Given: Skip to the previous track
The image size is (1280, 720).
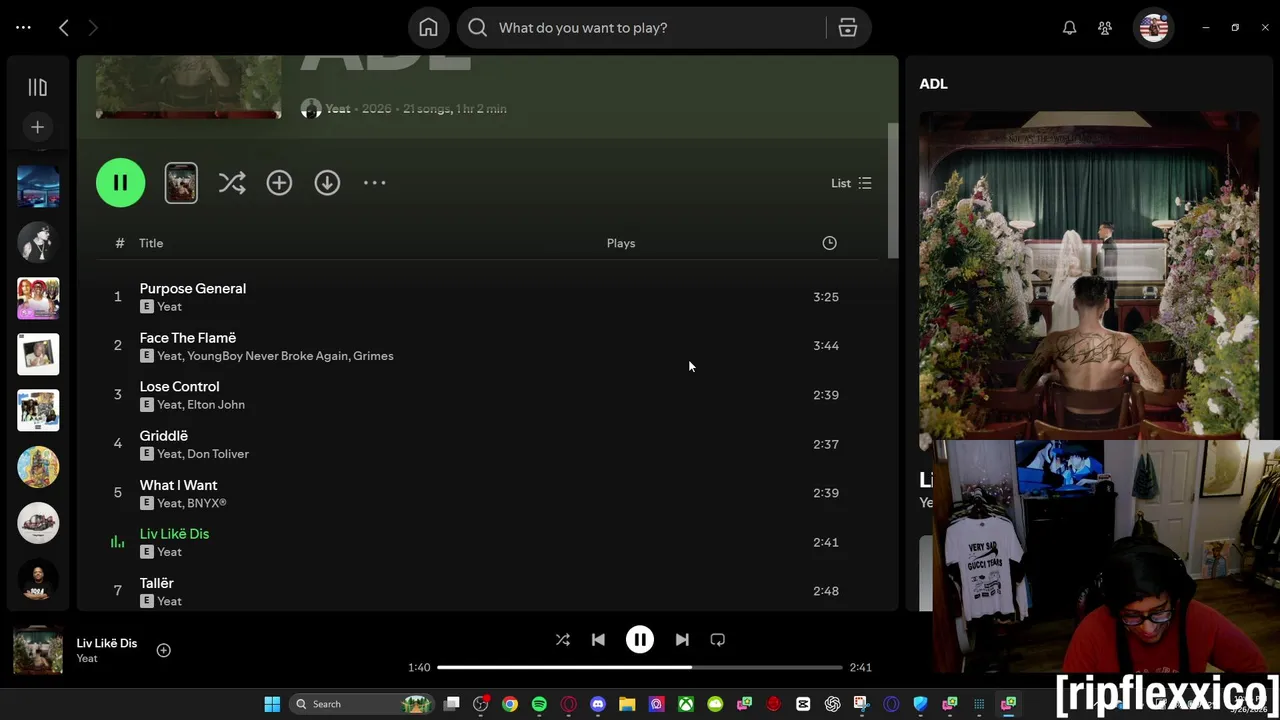Looking at the screenshot, I should [598, 640].
